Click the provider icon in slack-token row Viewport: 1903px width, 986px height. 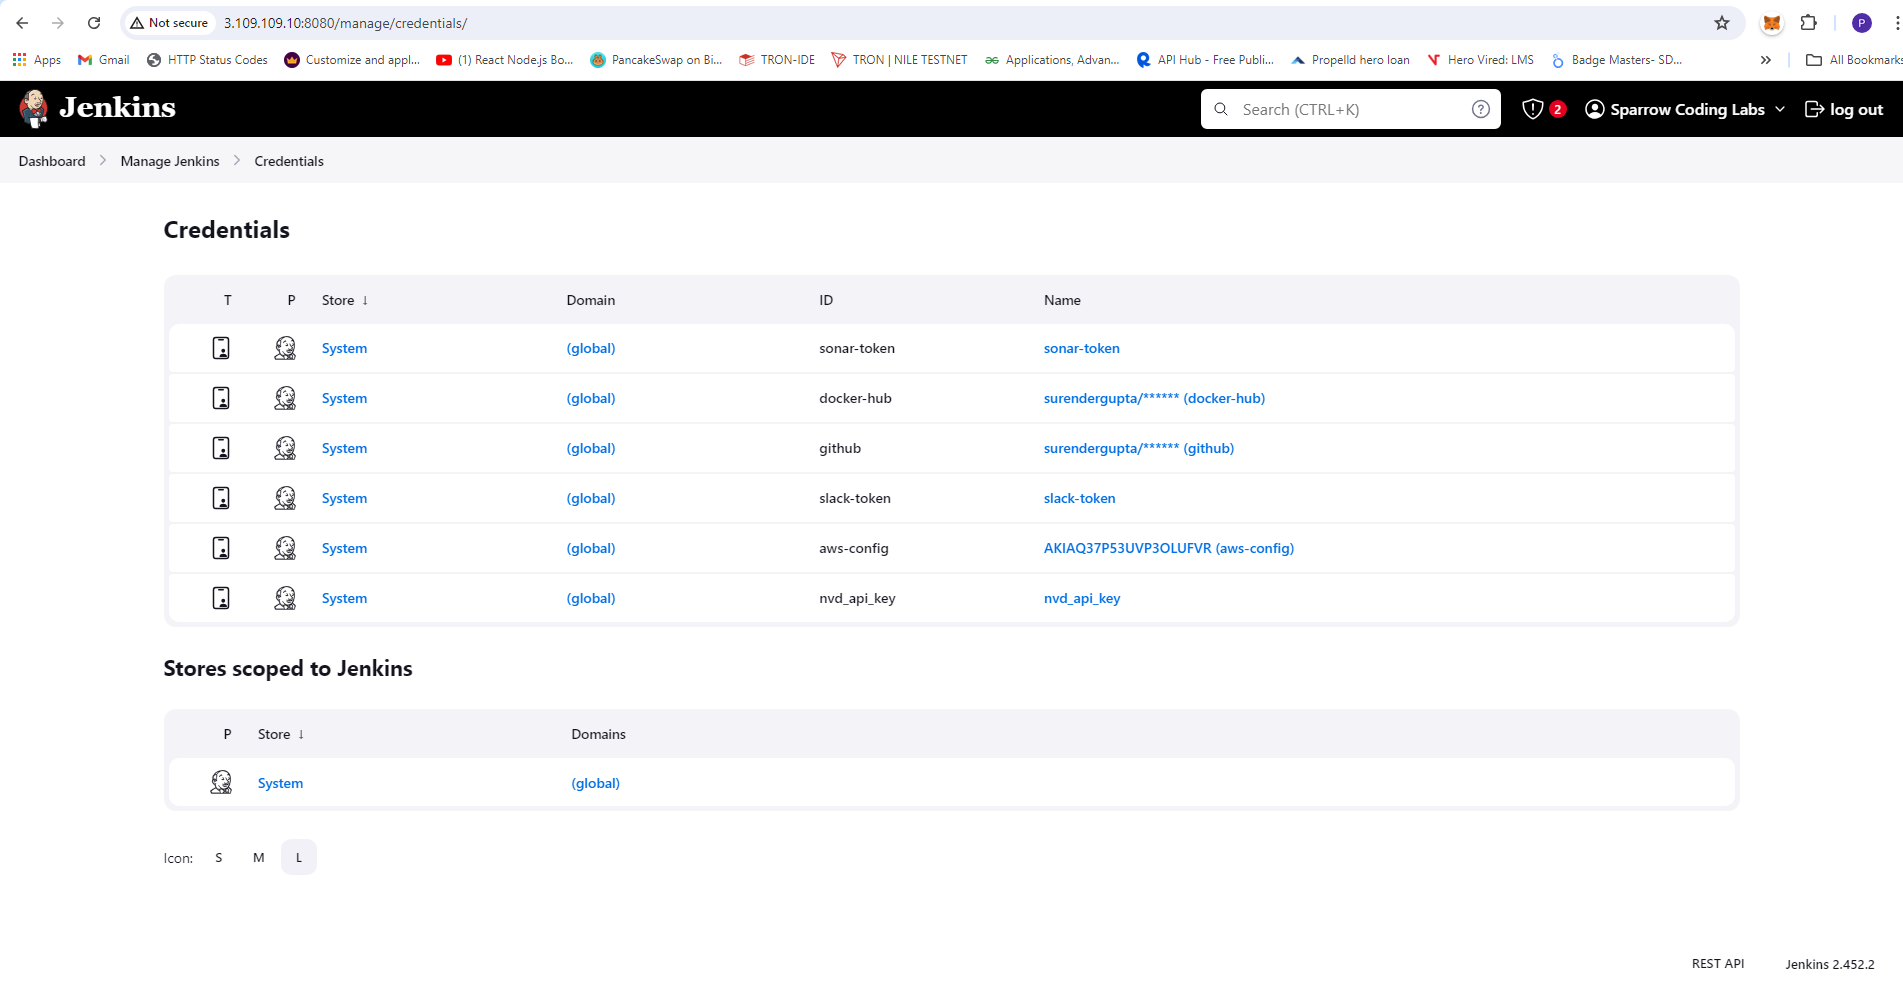pos(285,498)
